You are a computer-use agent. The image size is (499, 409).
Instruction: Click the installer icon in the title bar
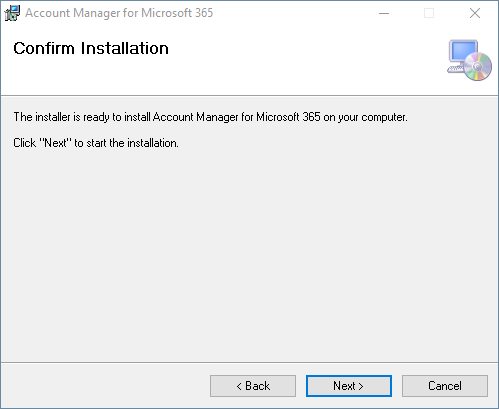[x=12, y=13]
